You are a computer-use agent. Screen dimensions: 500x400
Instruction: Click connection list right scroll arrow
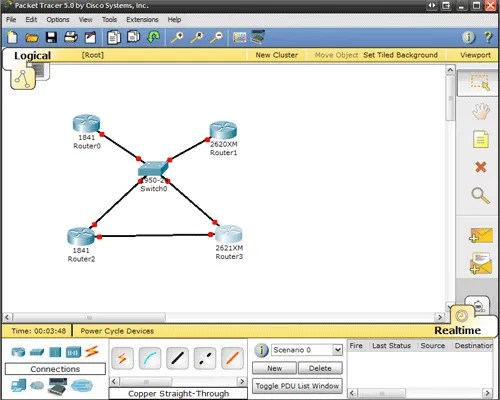(x=242, y=381)
